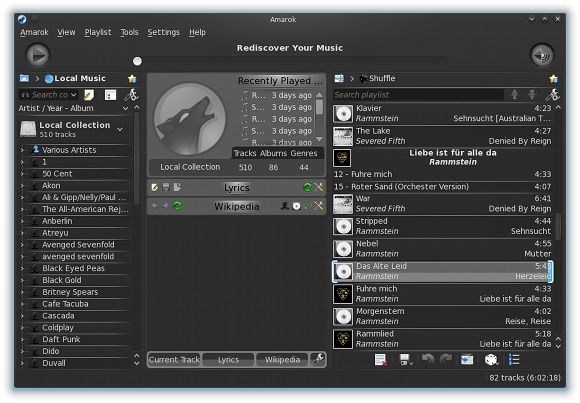Jump to next playlist search match
Viewport: 580px width, 403px height.
(x=532, y=95)
